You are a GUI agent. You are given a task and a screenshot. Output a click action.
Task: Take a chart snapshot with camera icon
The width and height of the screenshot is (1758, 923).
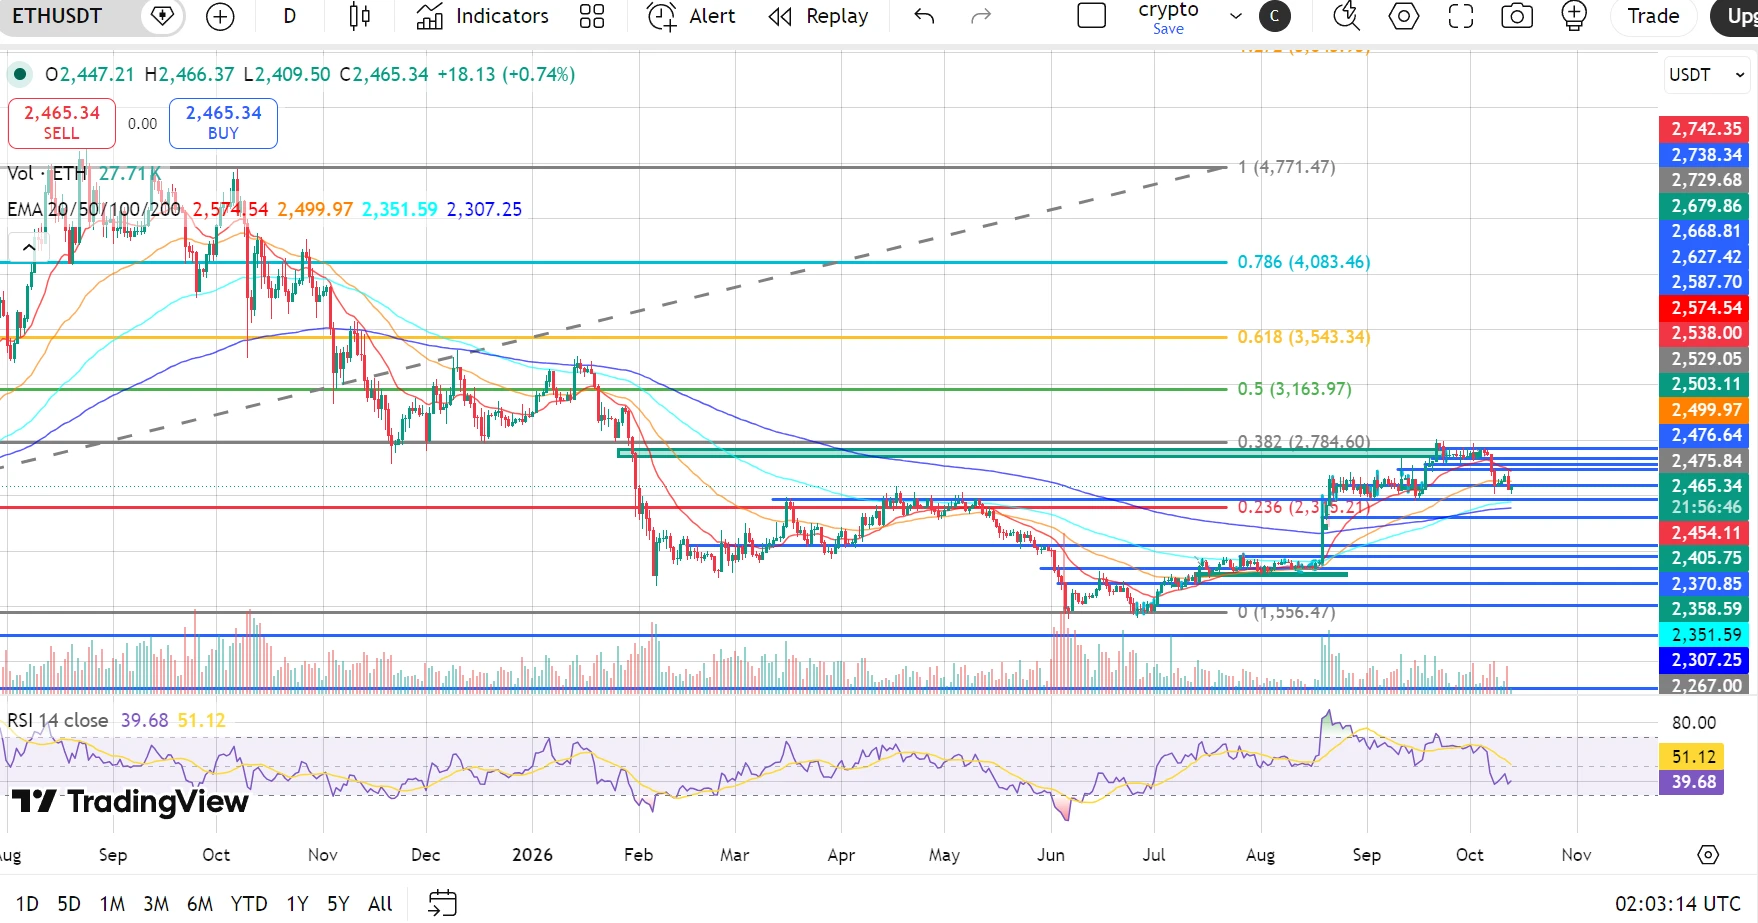tap(1517, 16)
